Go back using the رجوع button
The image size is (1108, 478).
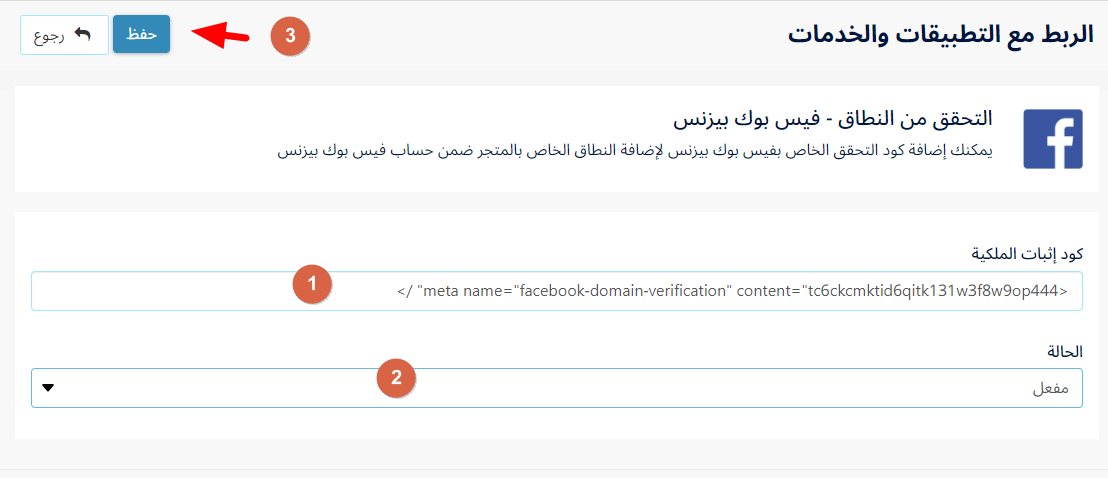64,35
